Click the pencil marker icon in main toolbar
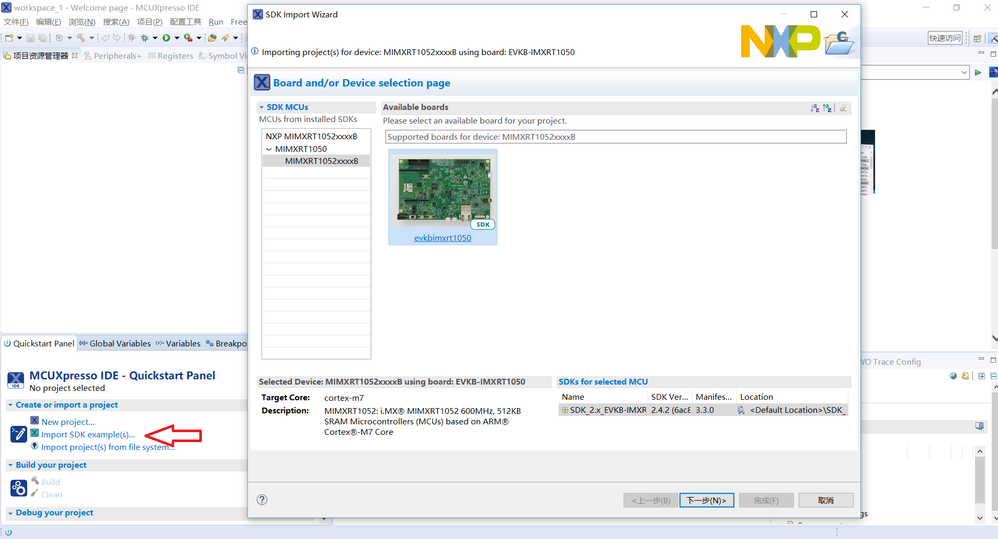 click(226, 38)
